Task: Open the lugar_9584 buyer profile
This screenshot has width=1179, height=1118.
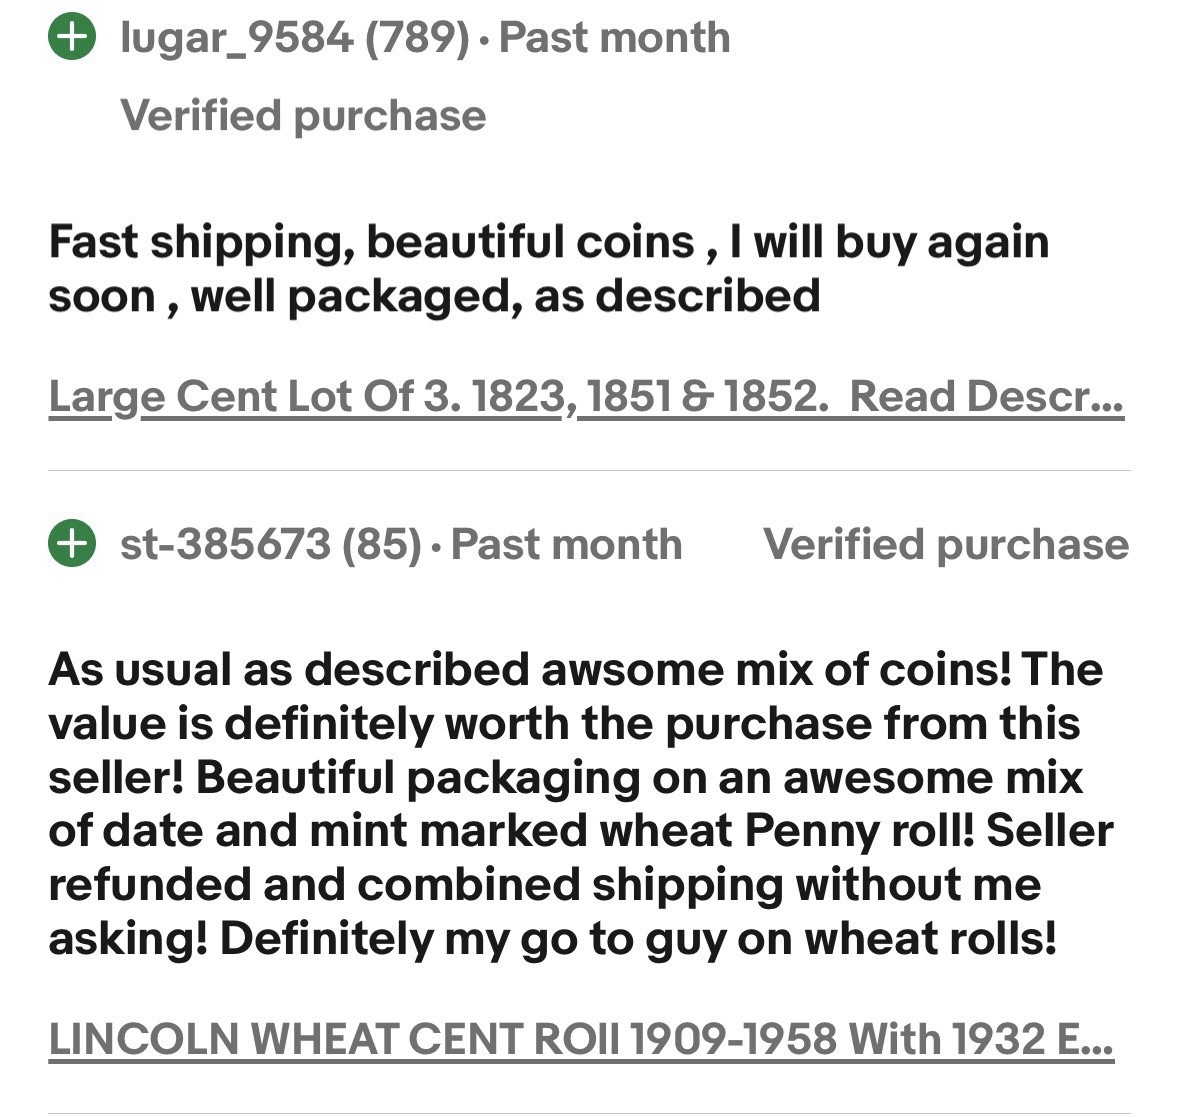Action: (x=236, y=38)
